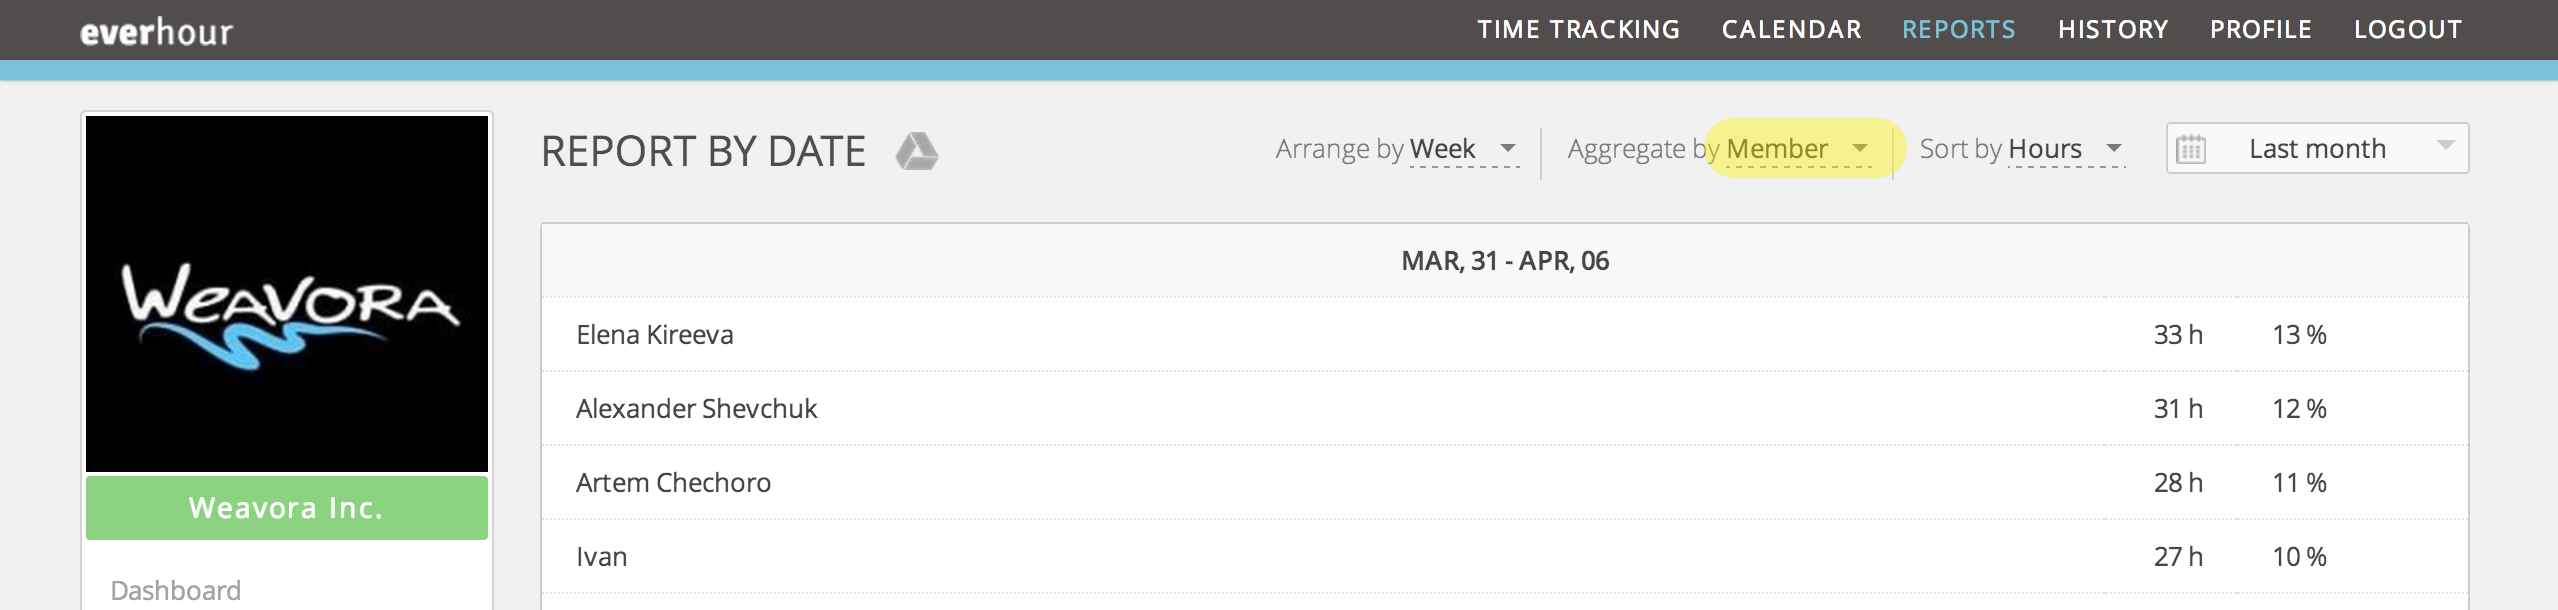Switch to the TIME TRACKING section
Viewport: 2558px width, 610px height.
pyautogui.click(x=1579, y=29)
